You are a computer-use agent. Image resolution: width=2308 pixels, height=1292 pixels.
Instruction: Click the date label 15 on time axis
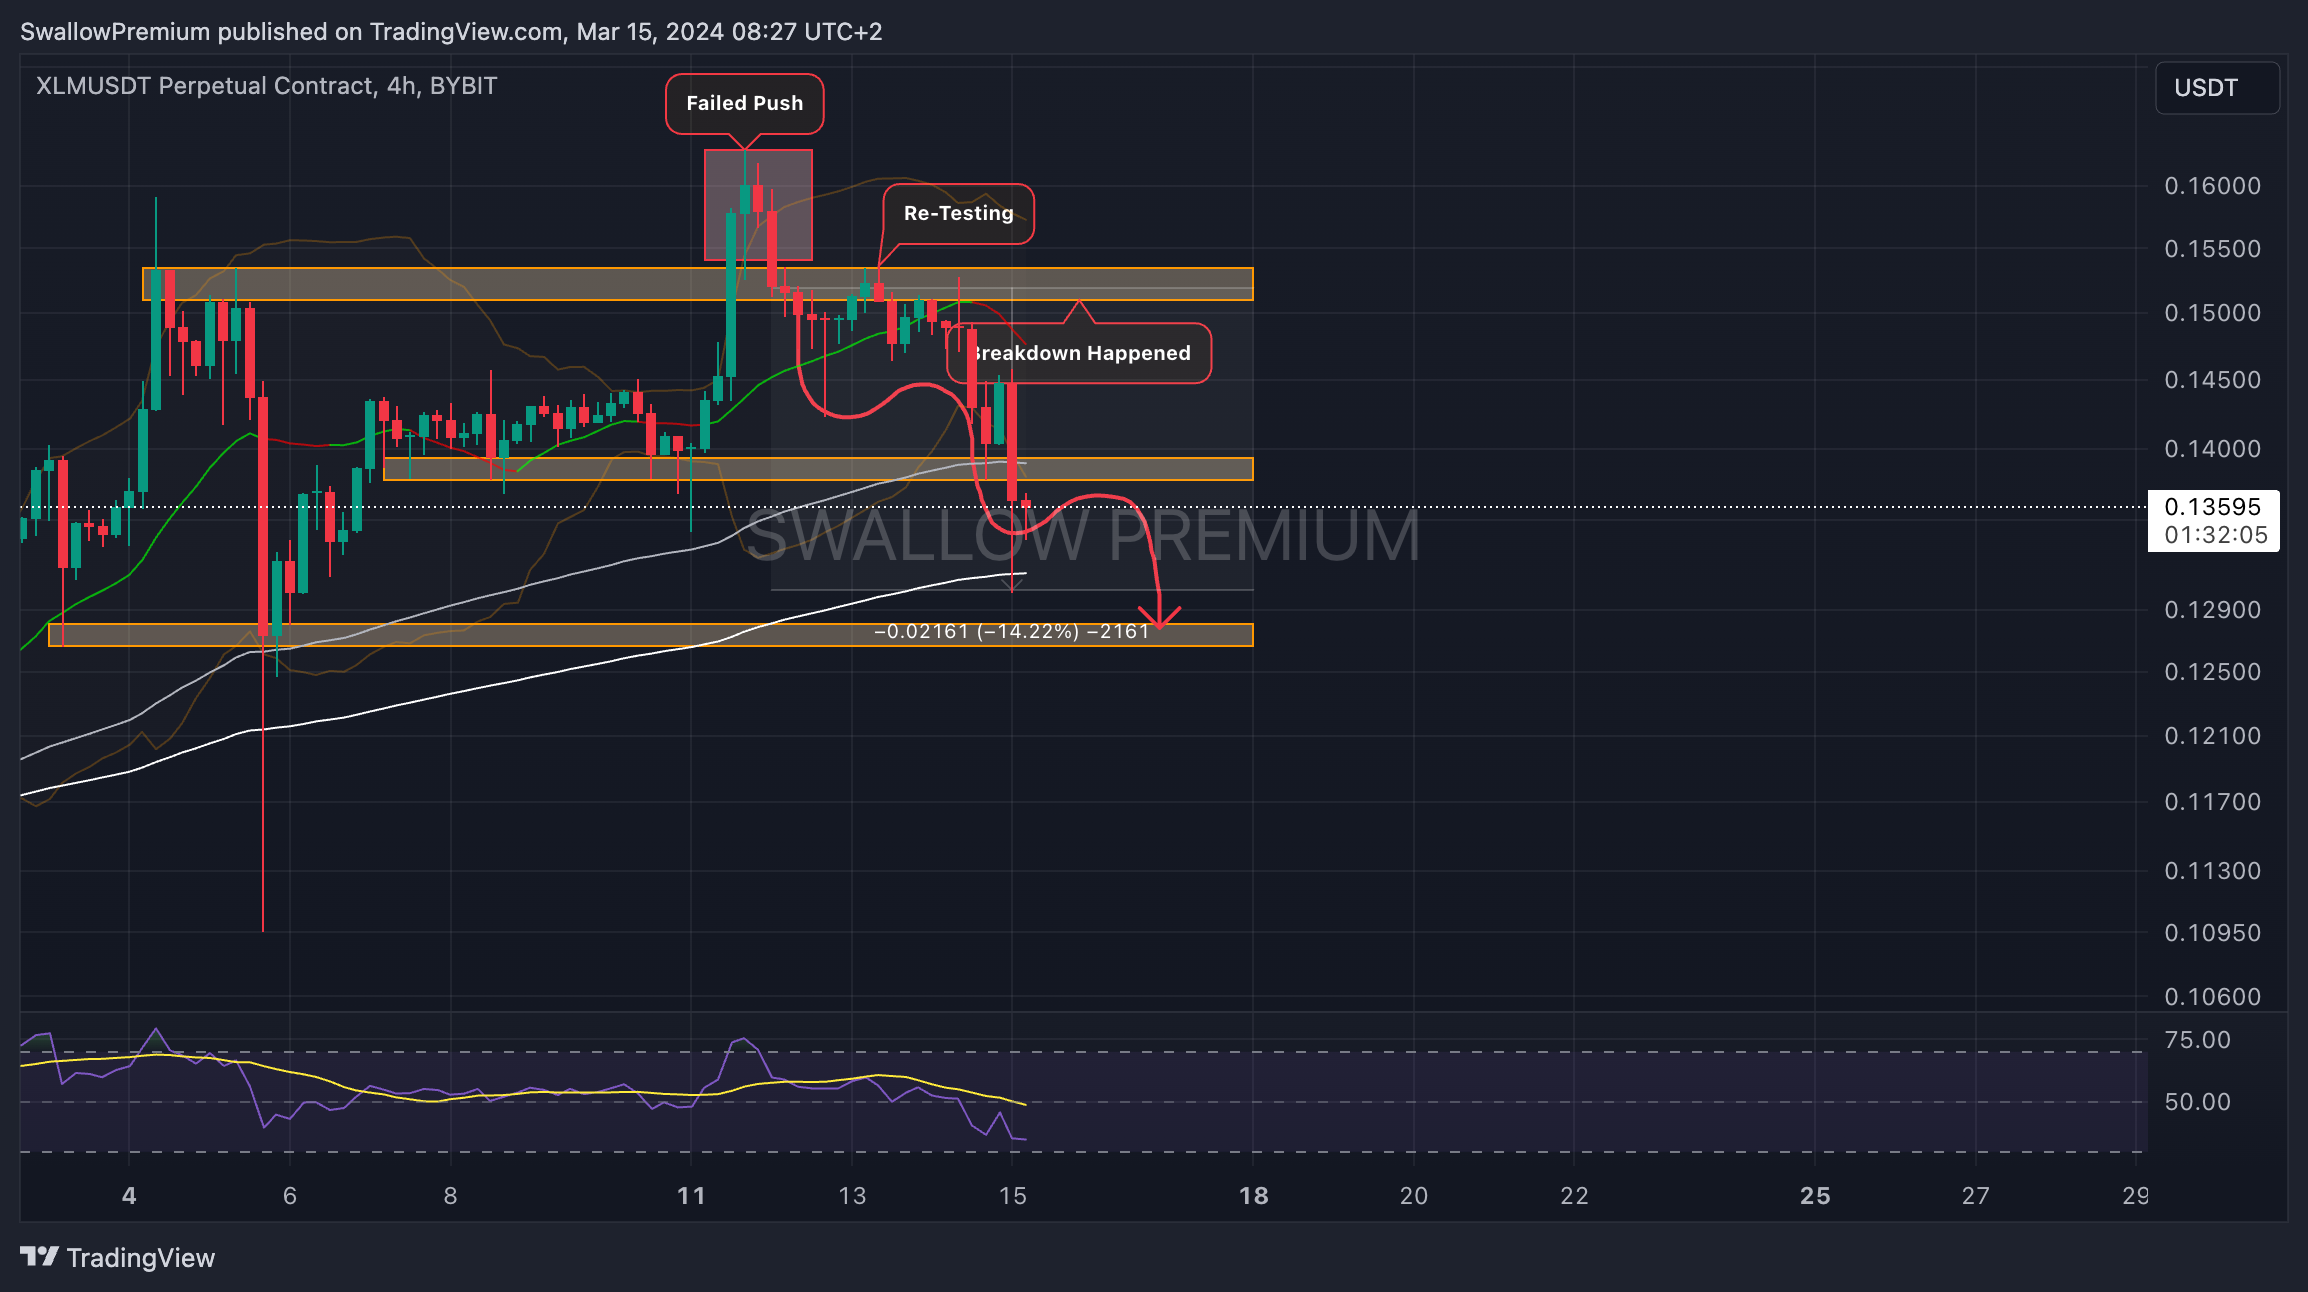(1013, 1196)
